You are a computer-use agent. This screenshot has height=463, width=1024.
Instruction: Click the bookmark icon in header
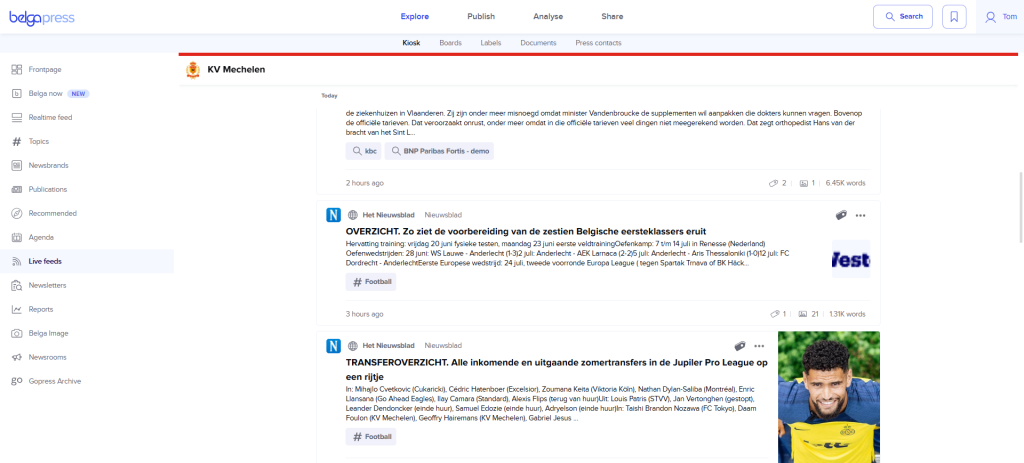point(954,17)
